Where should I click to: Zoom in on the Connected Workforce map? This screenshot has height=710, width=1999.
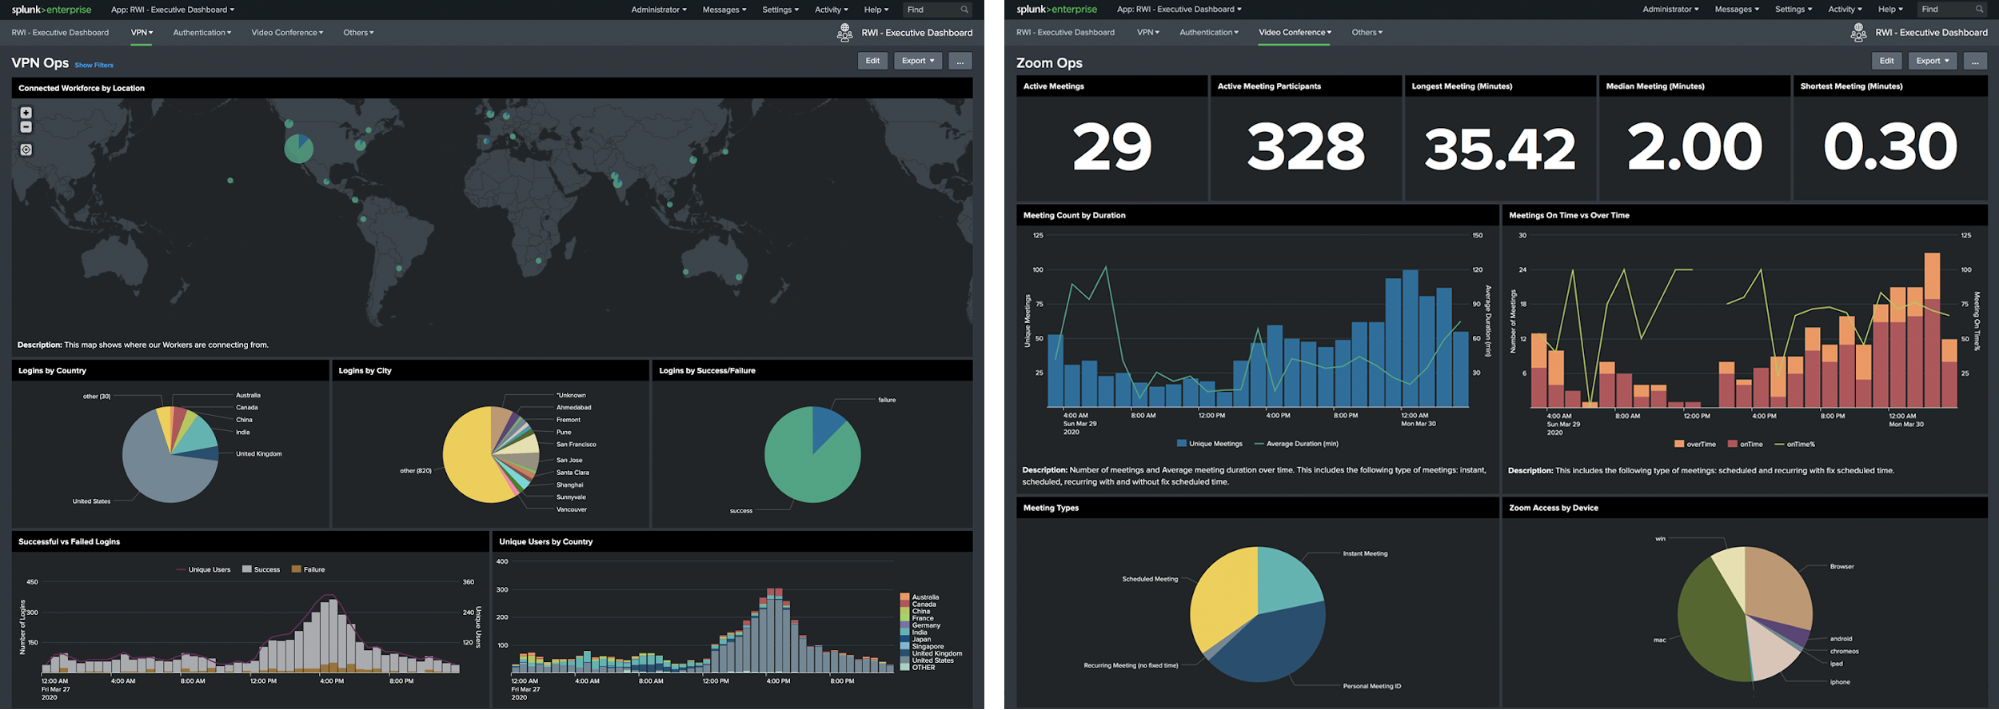(26, 113)
